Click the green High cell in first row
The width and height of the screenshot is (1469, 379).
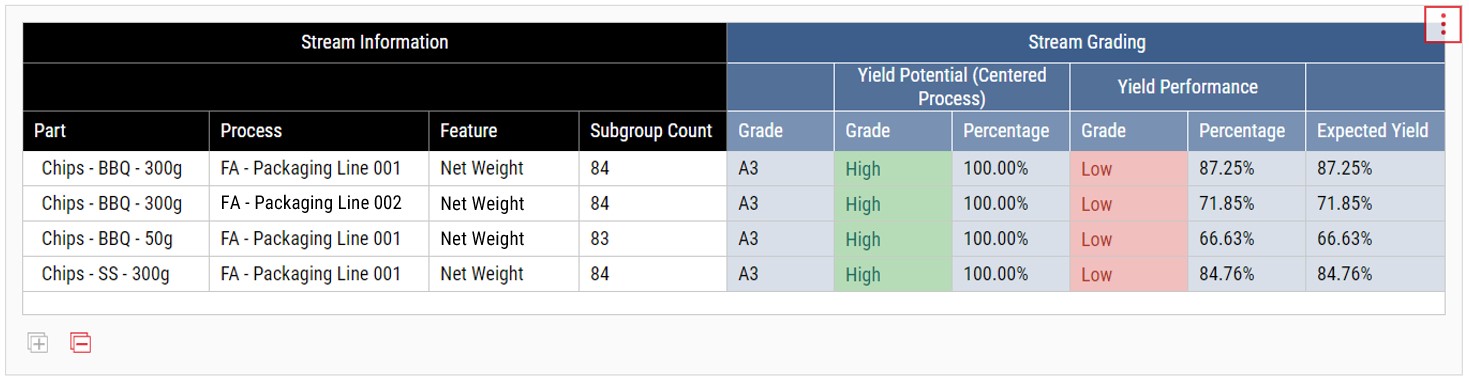[893, 169]
